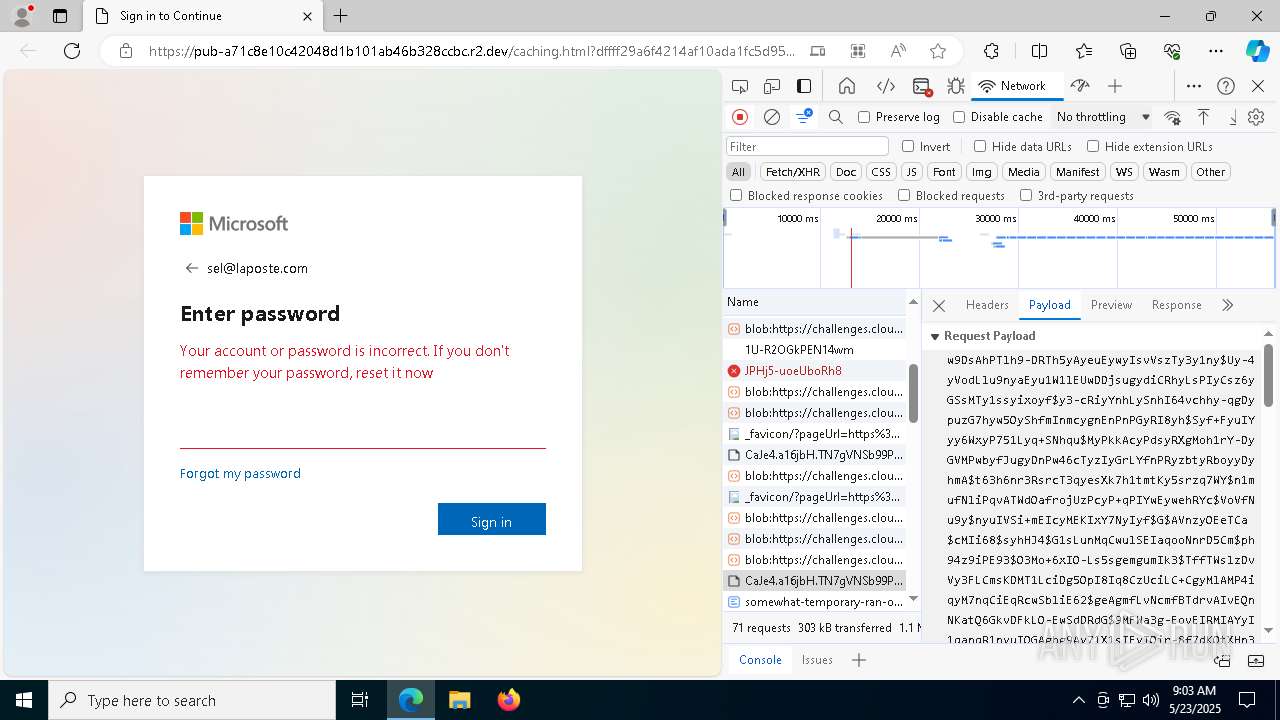Check Hide data URLs checkbox
Viewport: 1280px width, 720px height.
coord(980,146)
